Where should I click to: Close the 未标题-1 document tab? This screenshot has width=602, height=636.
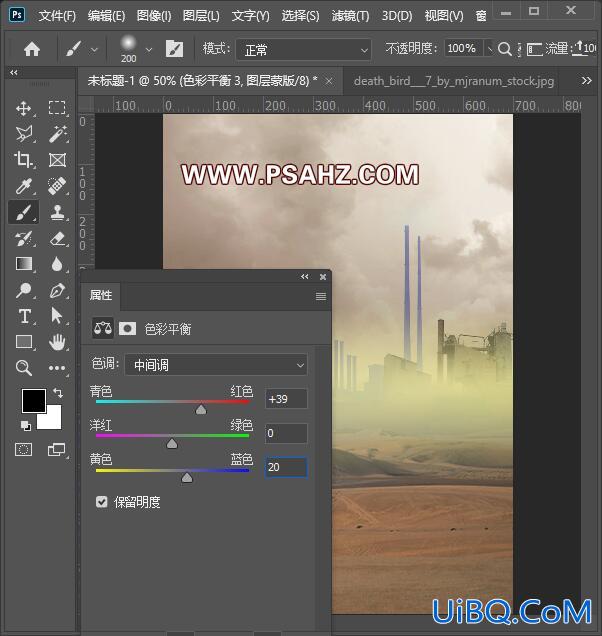(329, 81)
